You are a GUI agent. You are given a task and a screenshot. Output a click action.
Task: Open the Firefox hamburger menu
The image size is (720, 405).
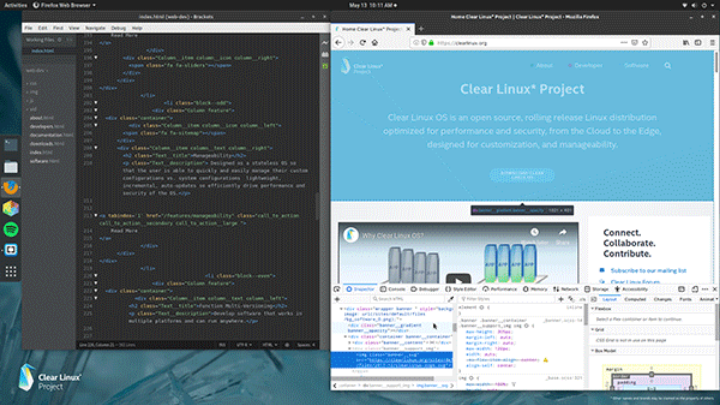[713, 43]
